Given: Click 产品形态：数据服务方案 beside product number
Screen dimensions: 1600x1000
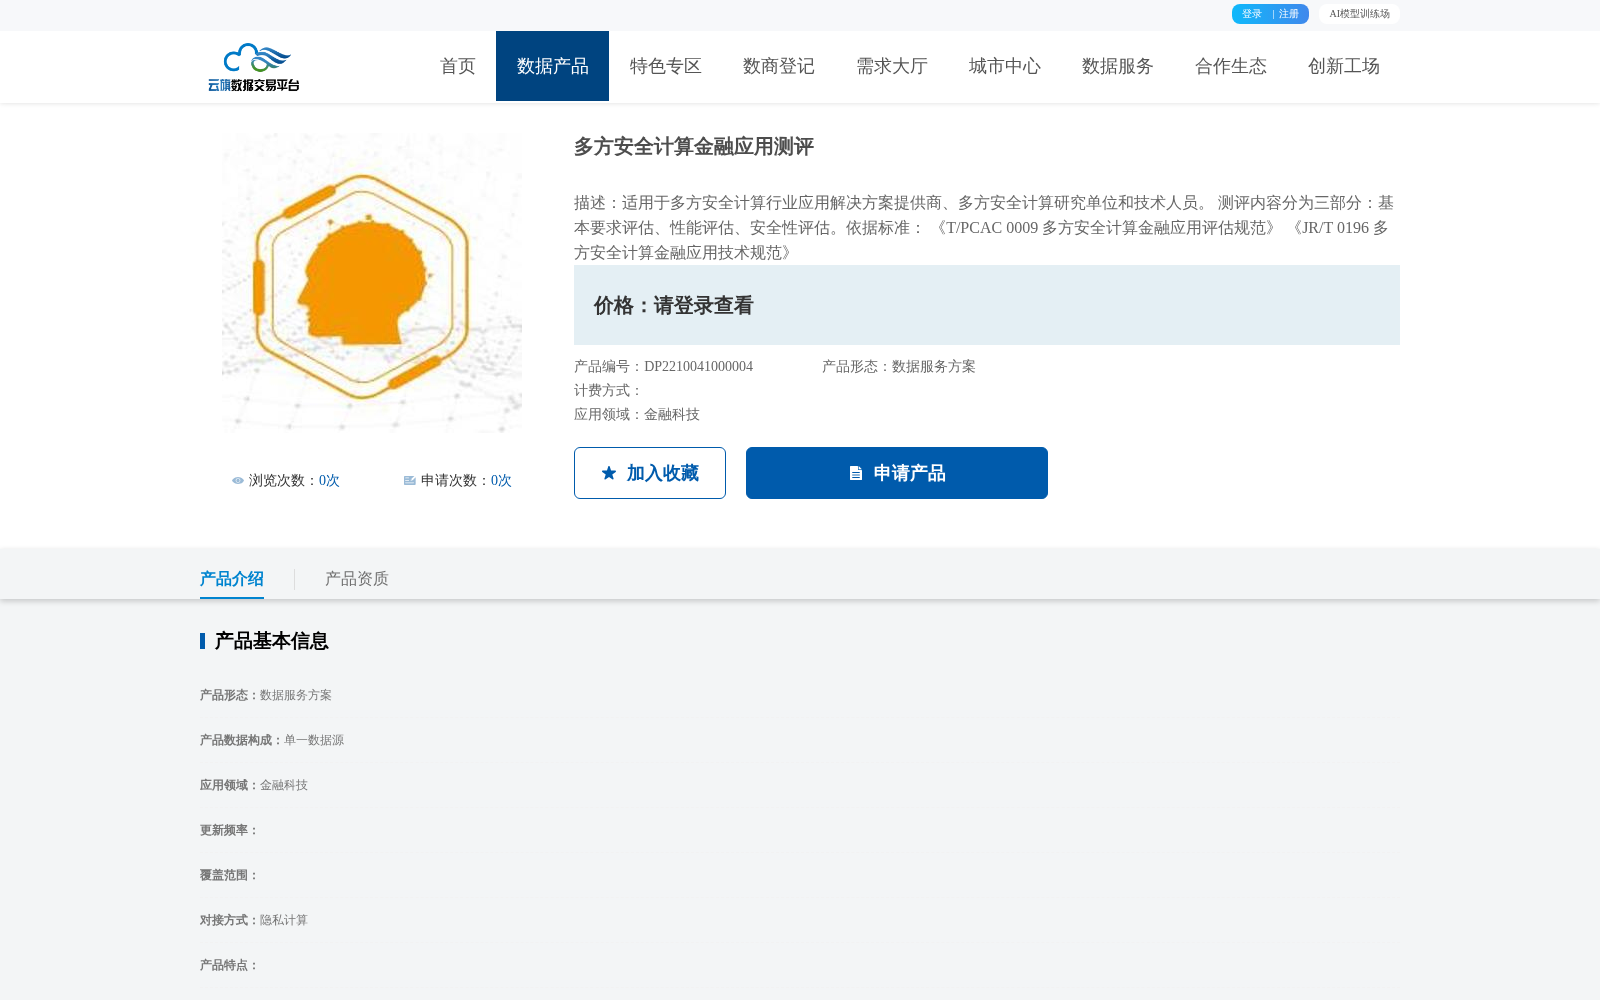Looking at the screenshot, I should tap(899, 367).
